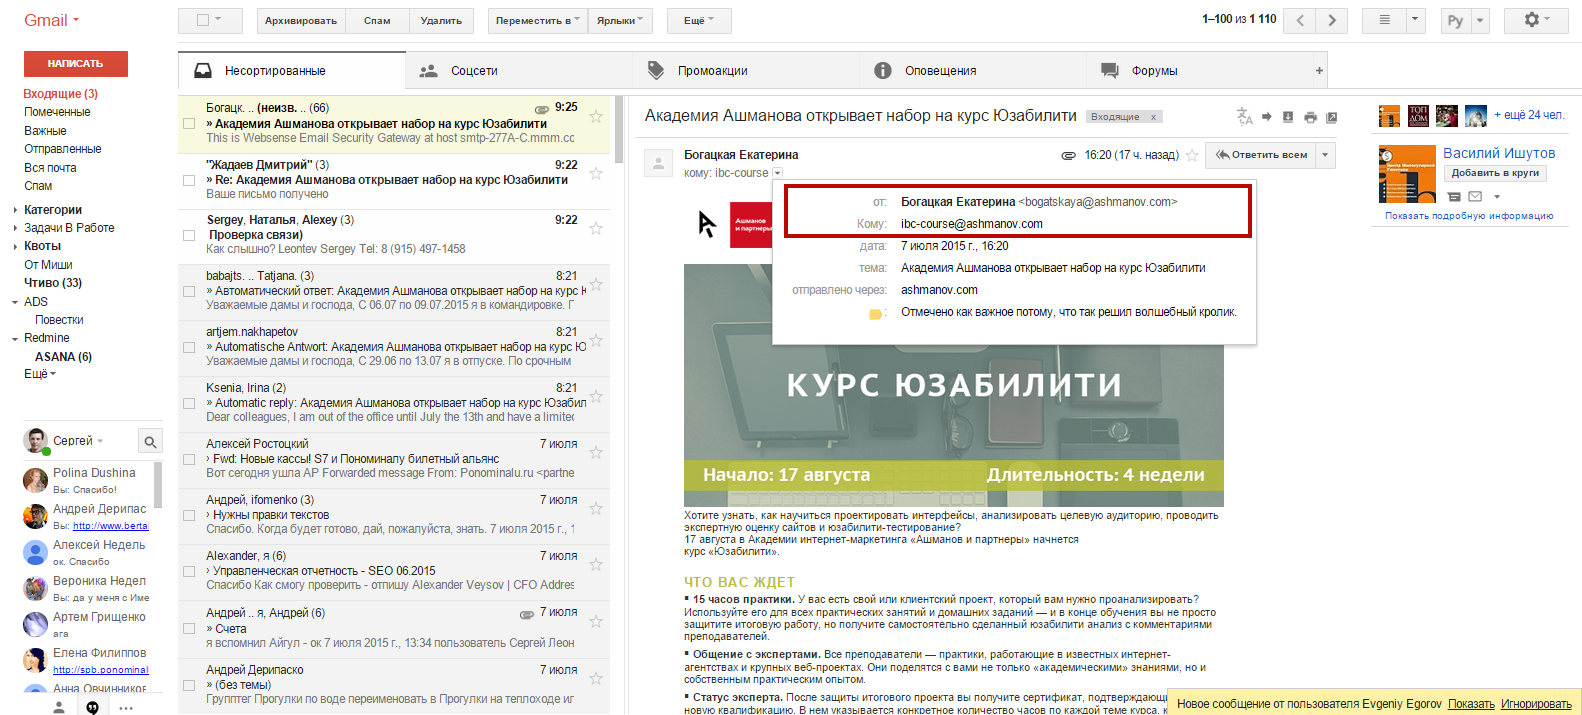
Task: Tick the select-all checkbox in the toolbar
Action: point(204,20)
